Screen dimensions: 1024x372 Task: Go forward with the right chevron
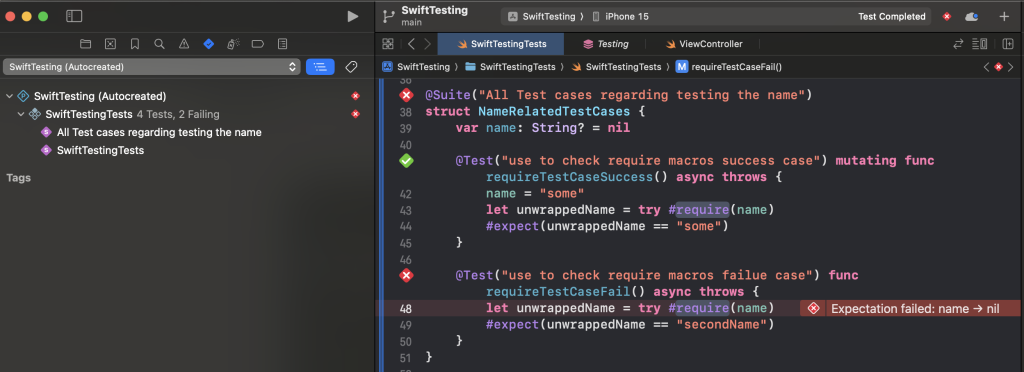427,44
